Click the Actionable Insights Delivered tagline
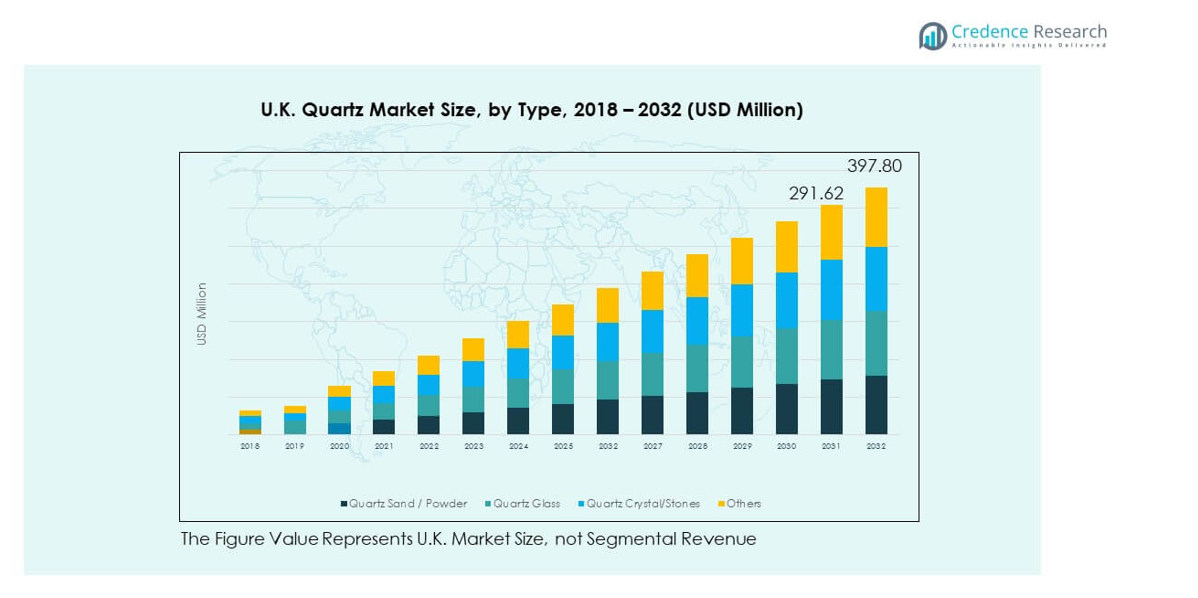 1029,46
